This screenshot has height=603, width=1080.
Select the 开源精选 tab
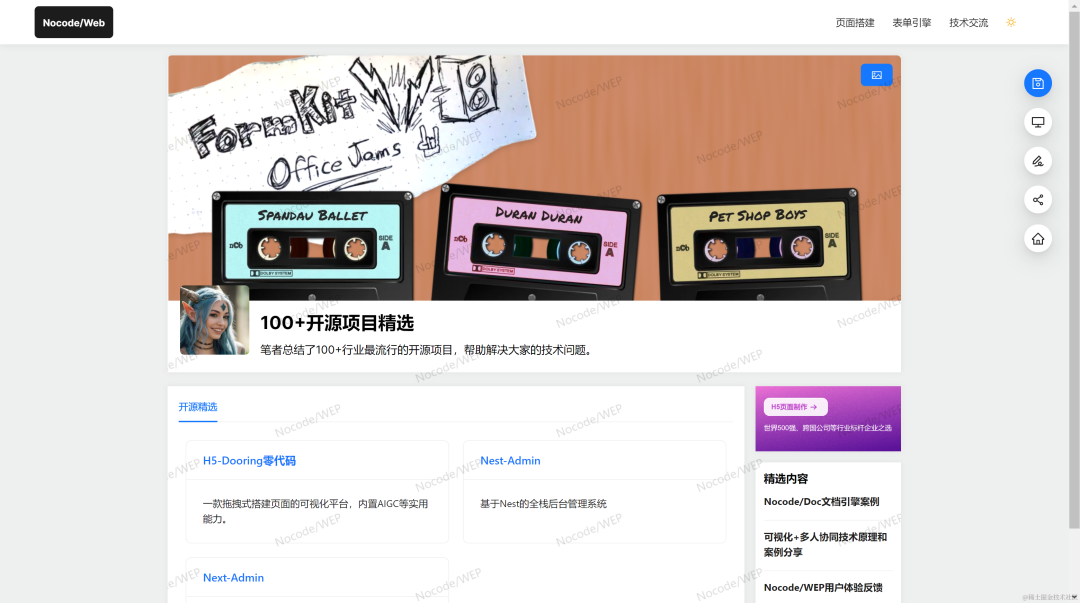click(198, 407)
